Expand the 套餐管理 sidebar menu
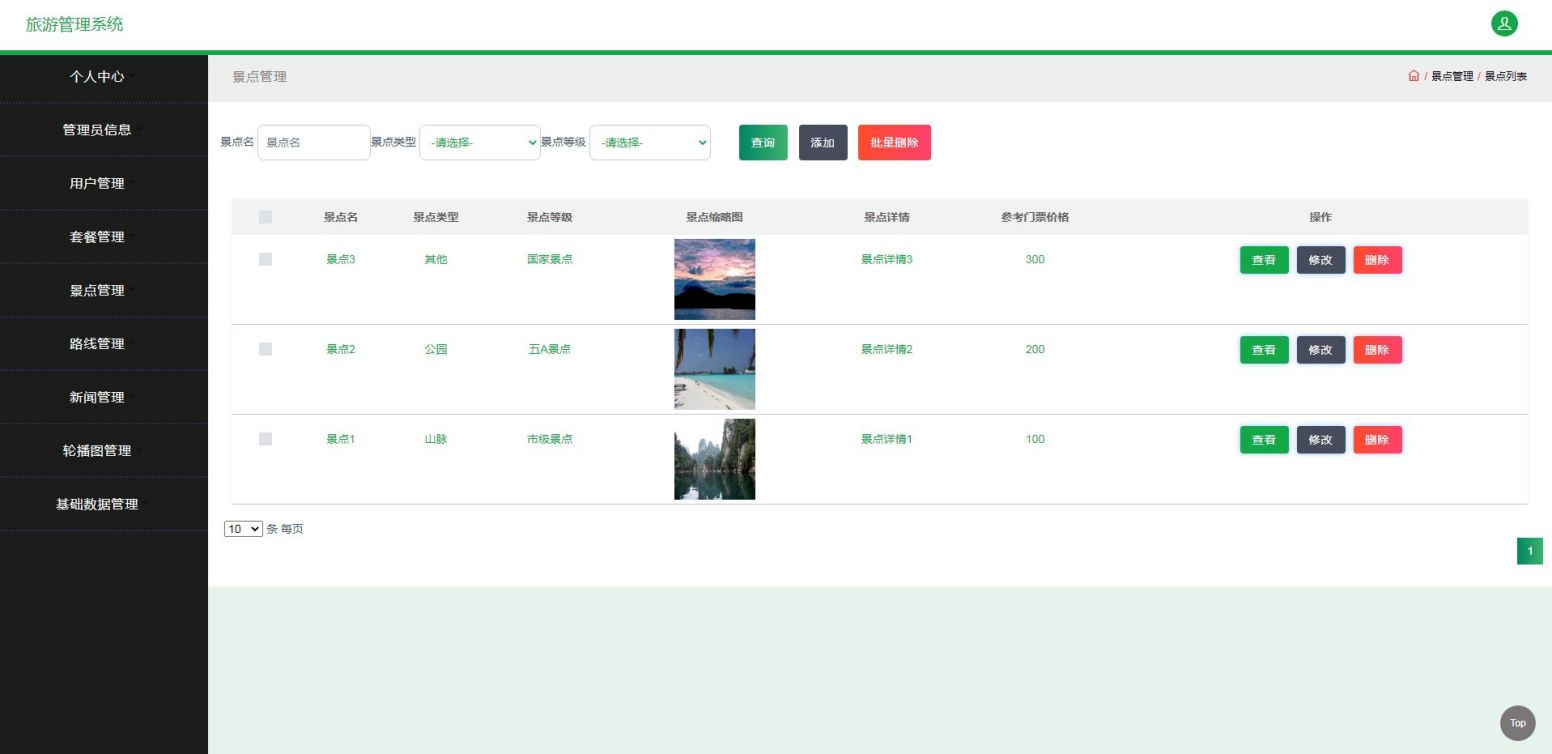 point(104,236)
